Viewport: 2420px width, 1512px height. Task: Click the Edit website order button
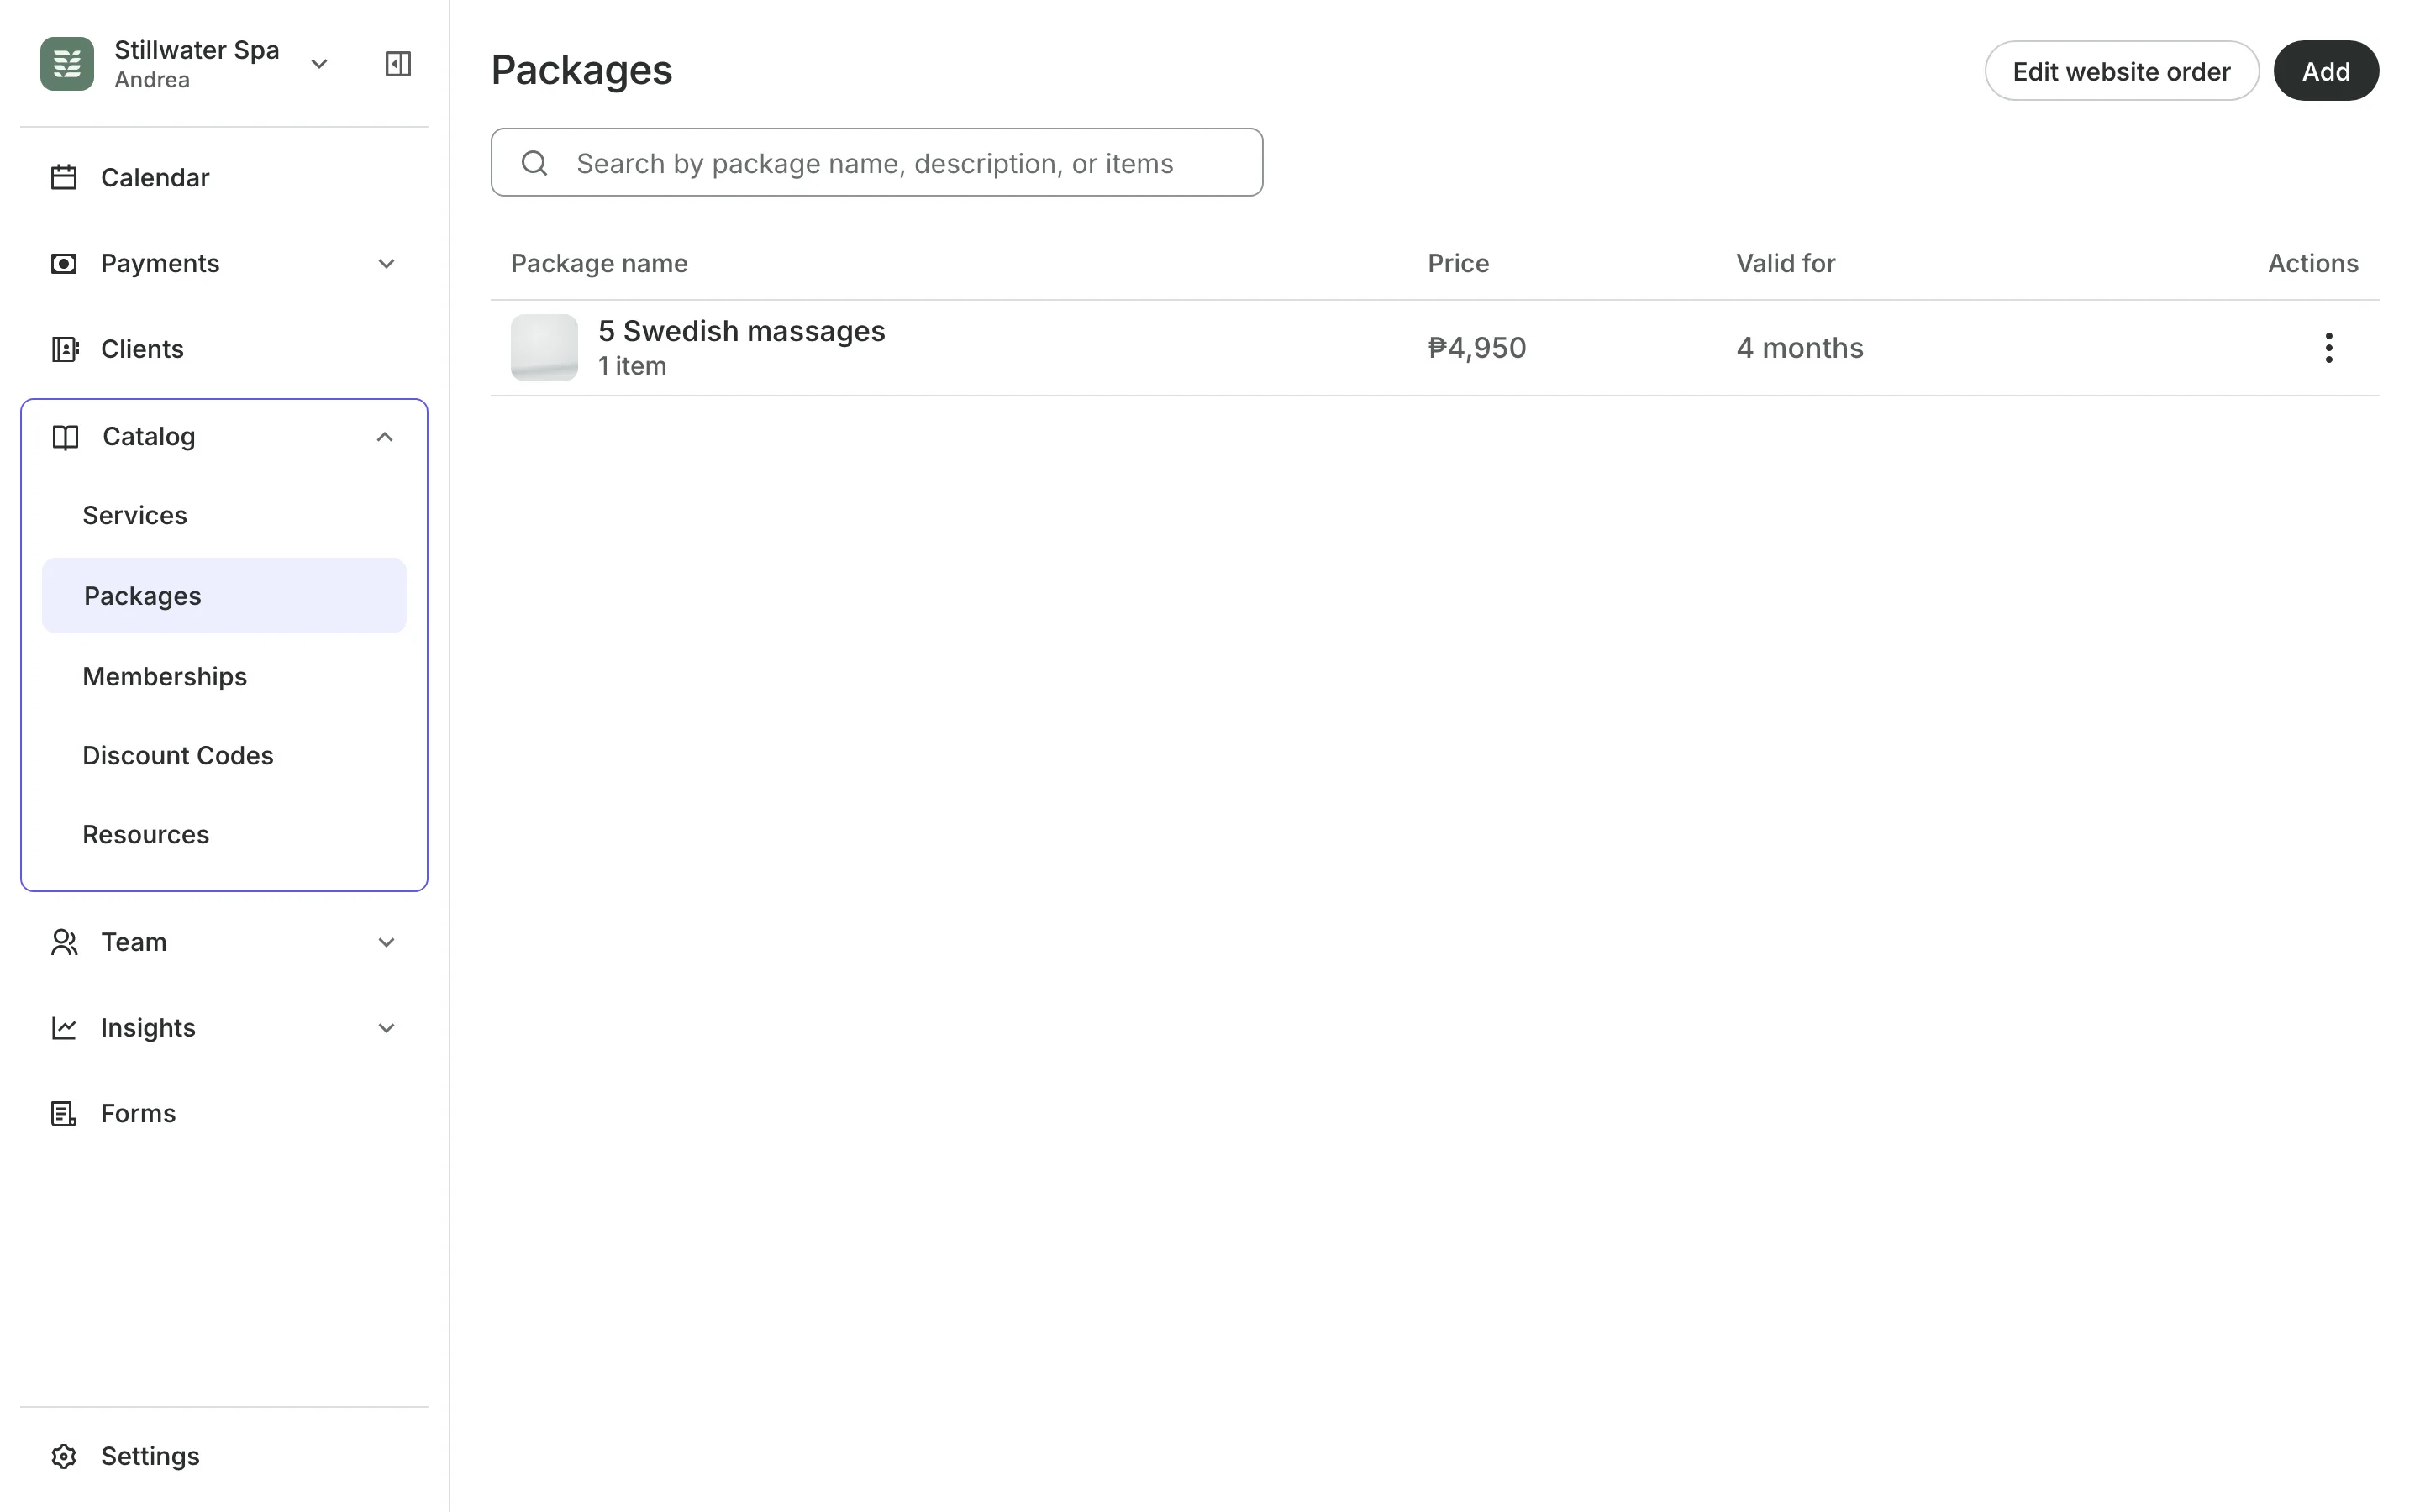(2121, 71)
